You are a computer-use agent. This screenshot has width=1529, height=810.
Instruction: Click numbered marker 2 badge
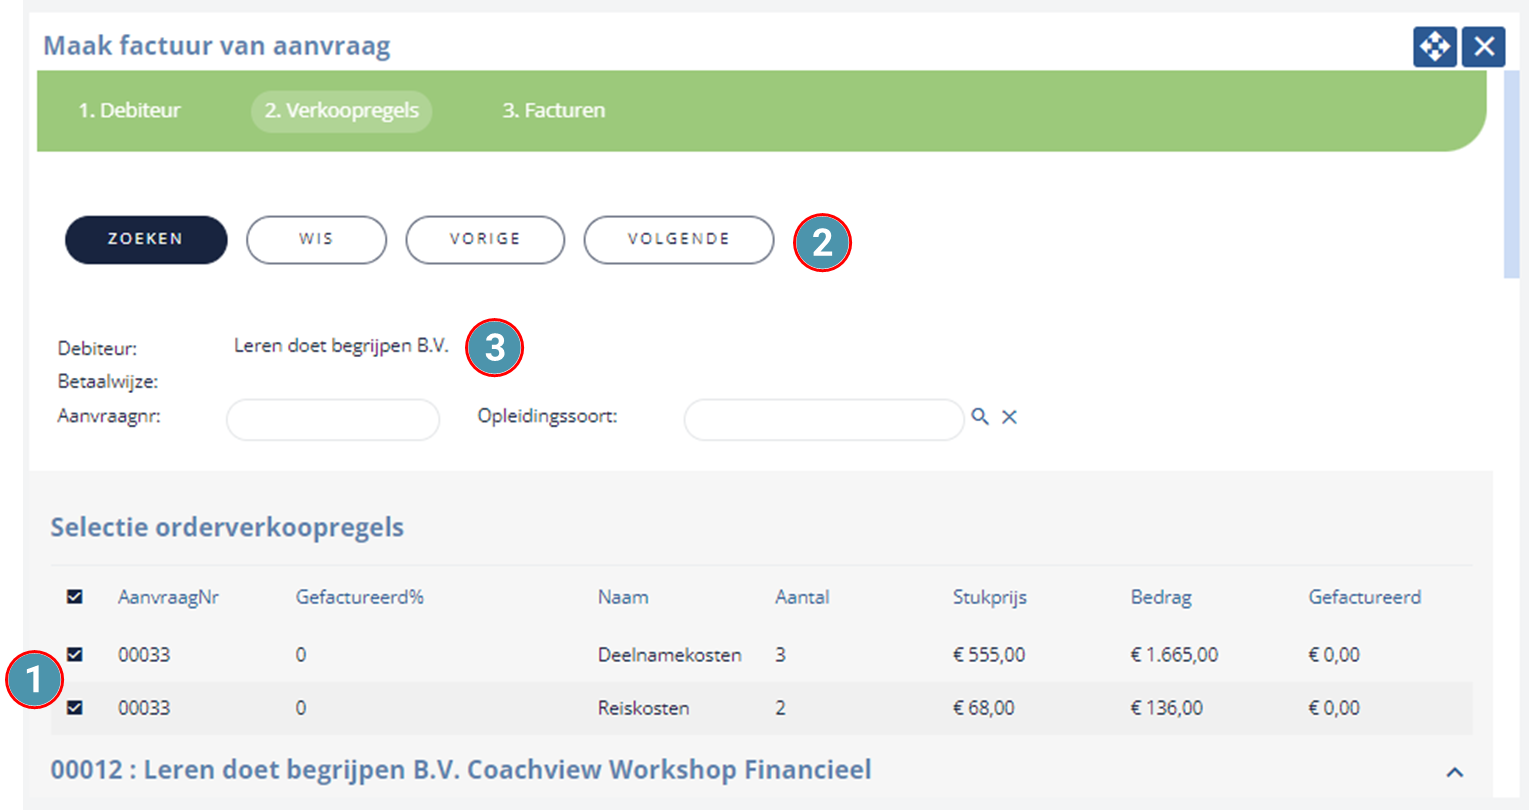point(822,242)
